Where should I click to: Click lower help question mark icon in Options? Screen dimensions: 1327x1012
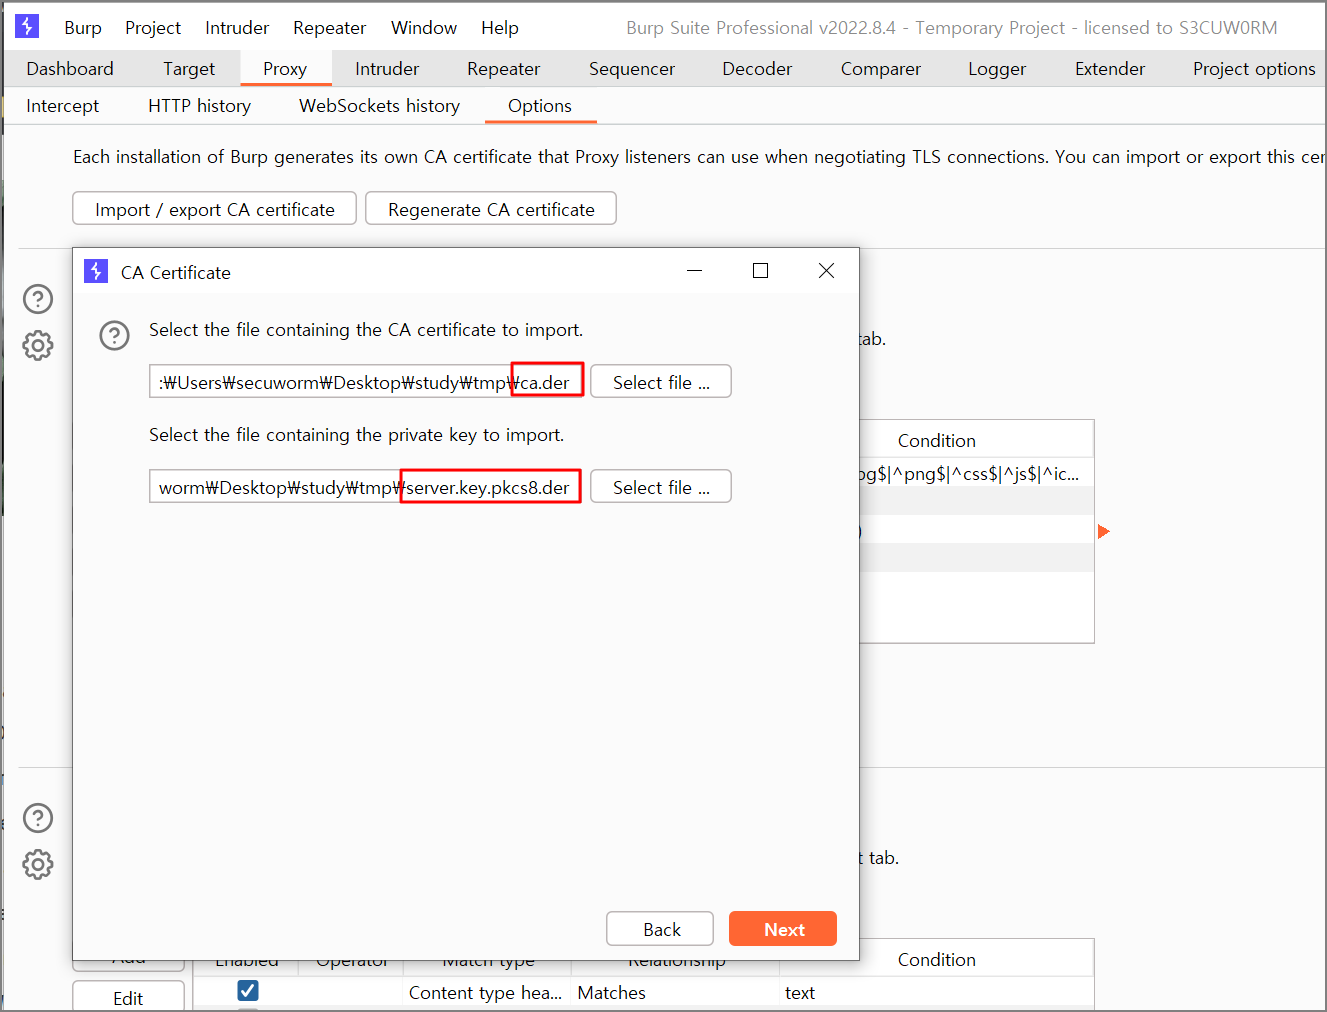click(38, 818)
